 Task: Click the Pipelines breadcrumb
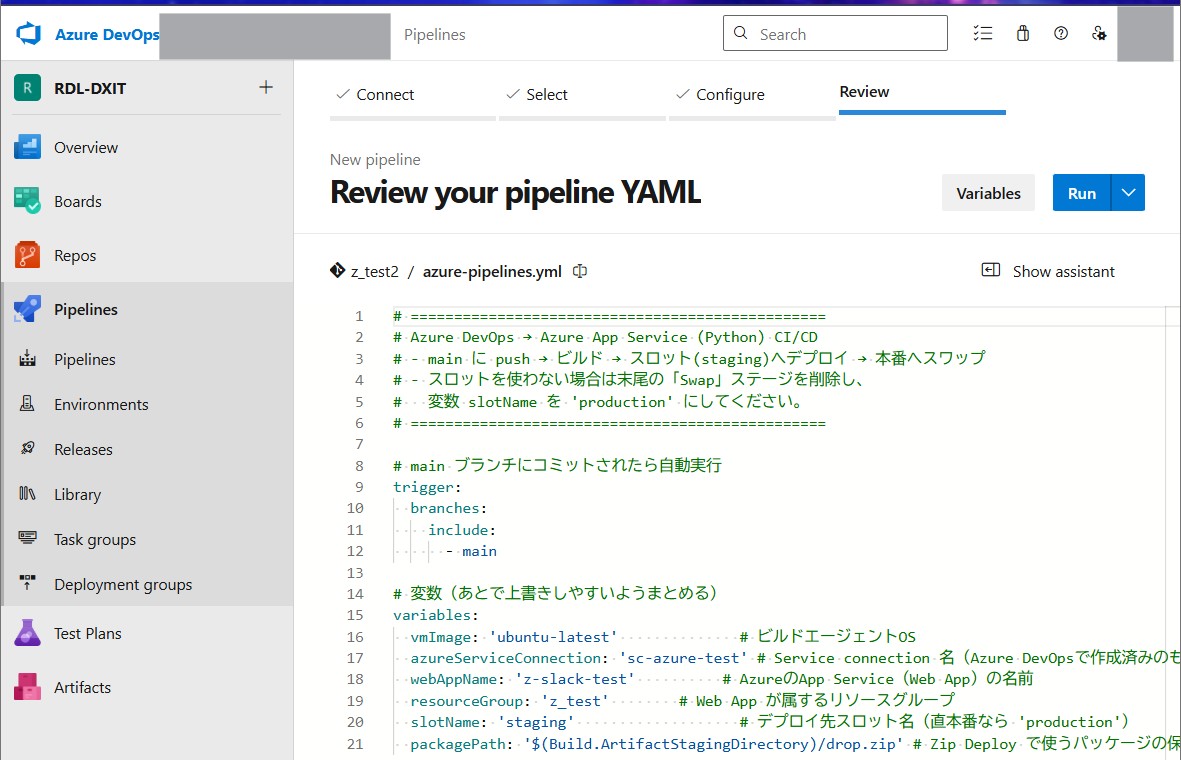click(x=435, y=35)
